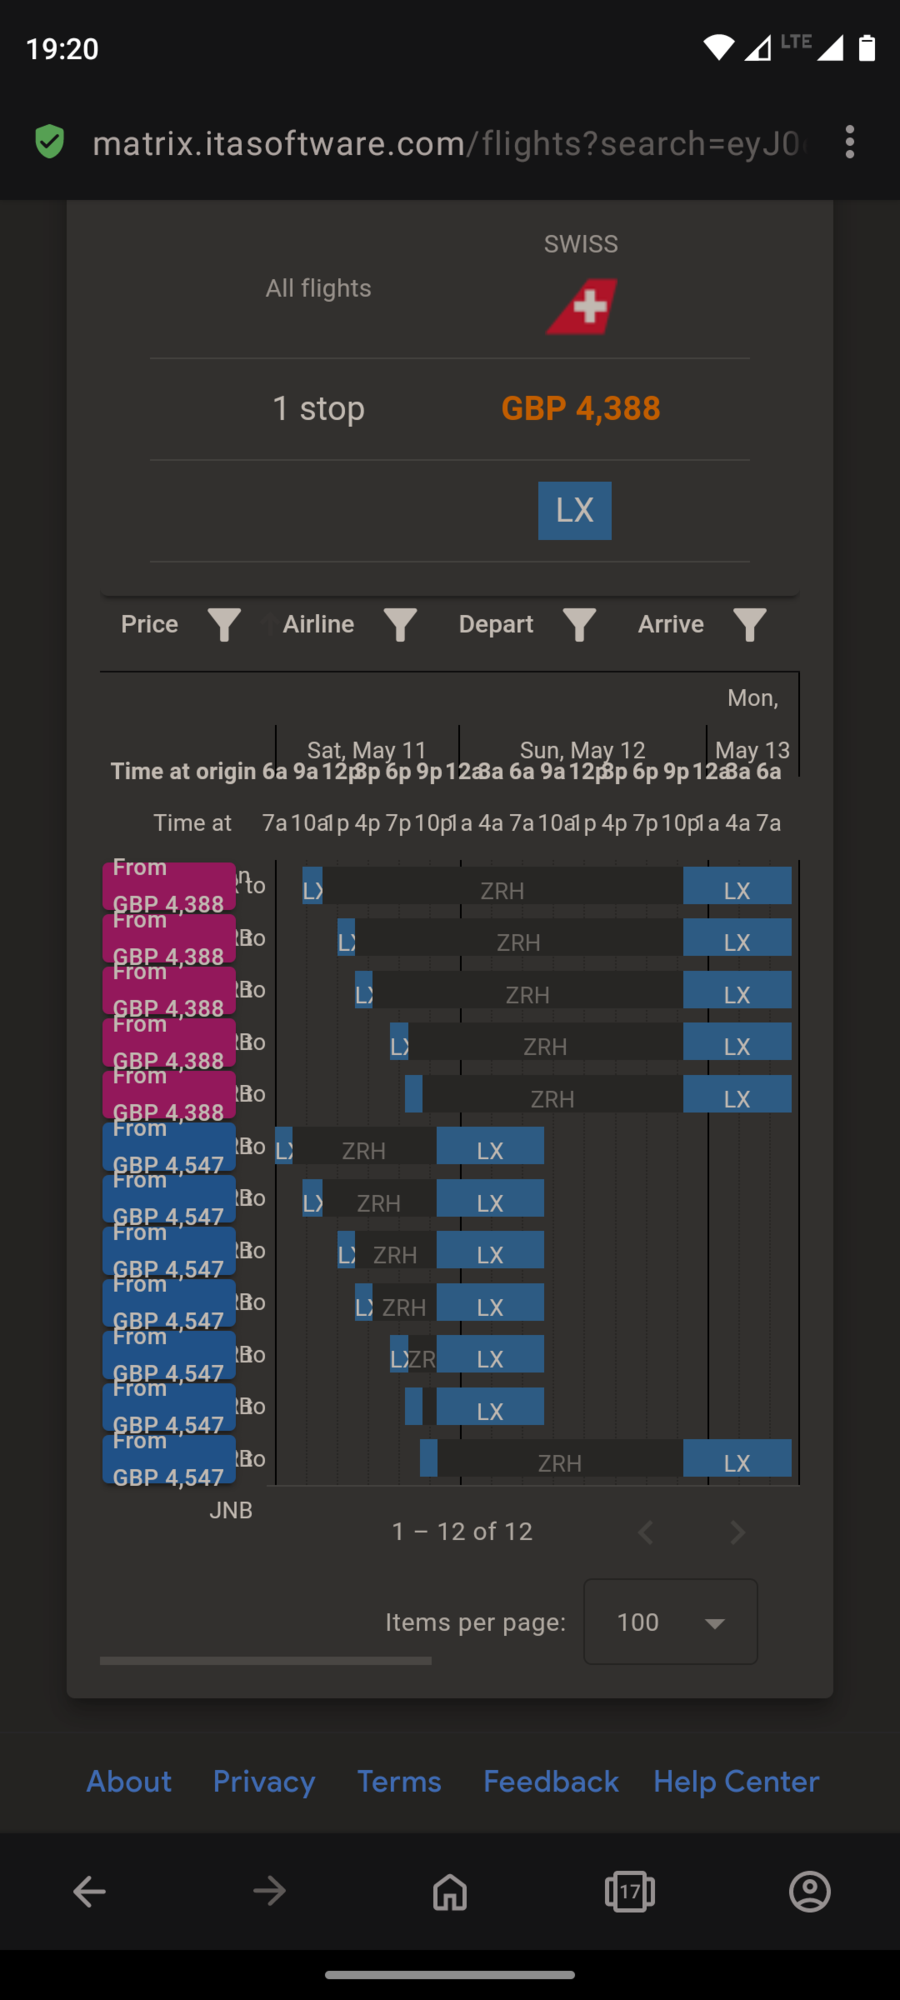Open the browser profile account icon
Viewport: 900px width, 2000px height.
(x=810, y=1891)
